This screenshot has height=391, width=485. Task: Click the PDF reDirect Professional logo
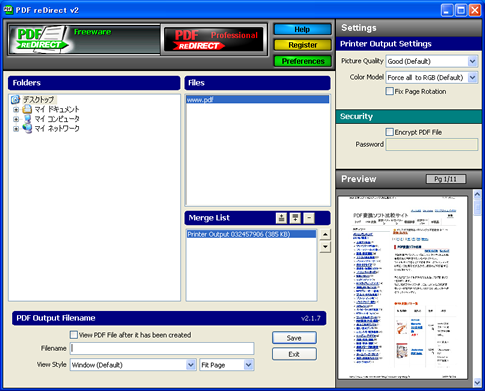(x=215, y=39)
